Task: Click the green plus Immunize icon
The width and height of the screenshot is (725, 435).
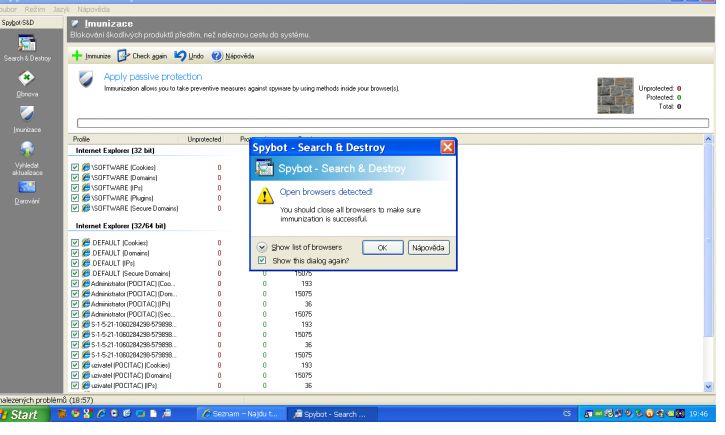Action: pyautogui.click(x=77, y=56)
